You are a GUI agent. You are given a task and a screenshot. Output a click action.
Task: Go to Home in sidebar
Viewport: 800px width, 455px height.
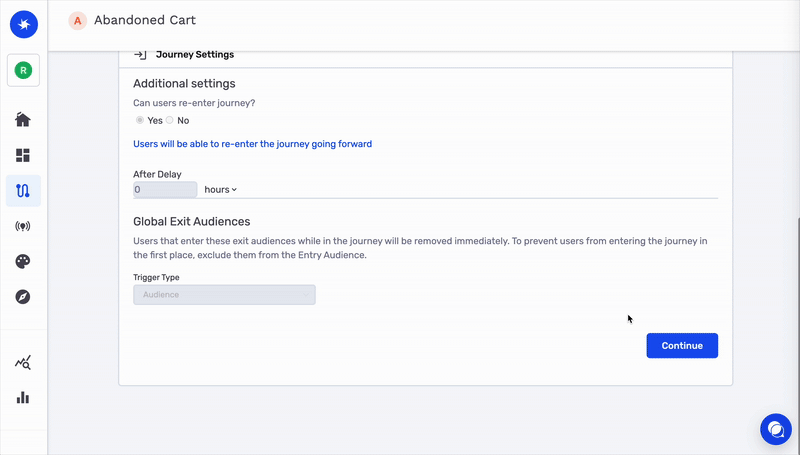point(23,120)
